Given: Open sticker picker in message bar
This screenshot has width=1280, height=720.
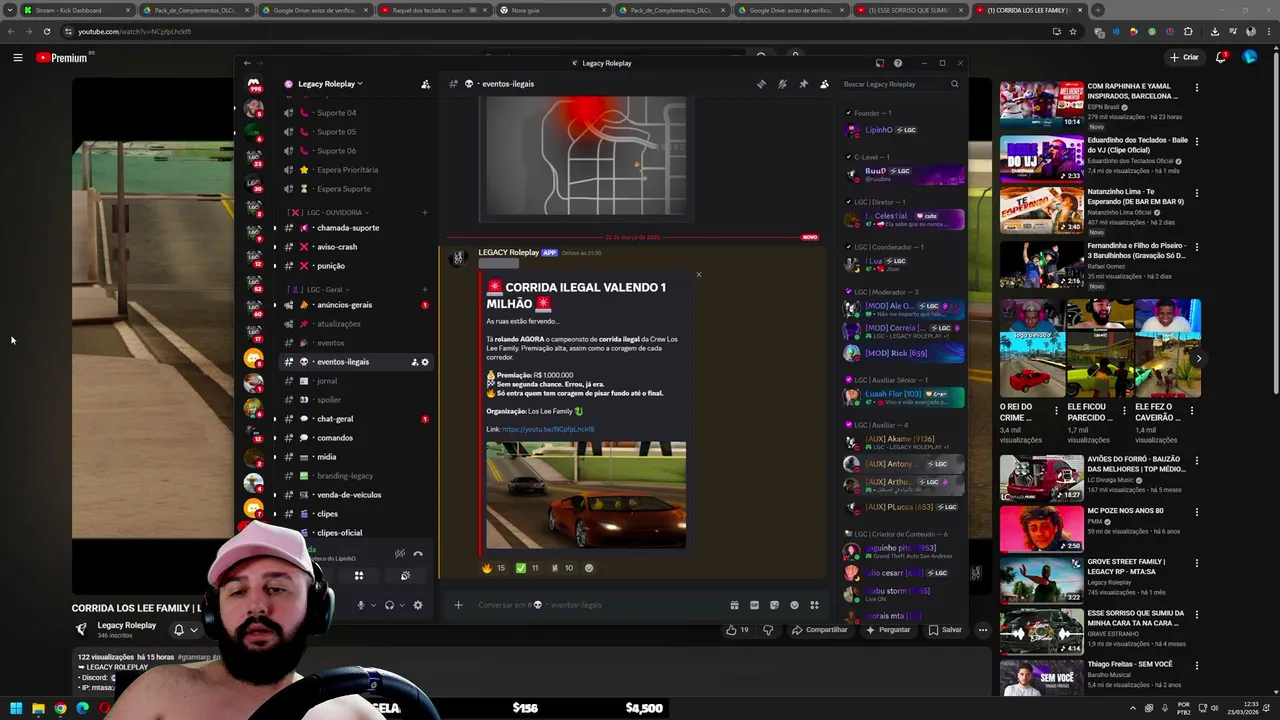Looking at the screenshot, I should [x=774, y=605].
